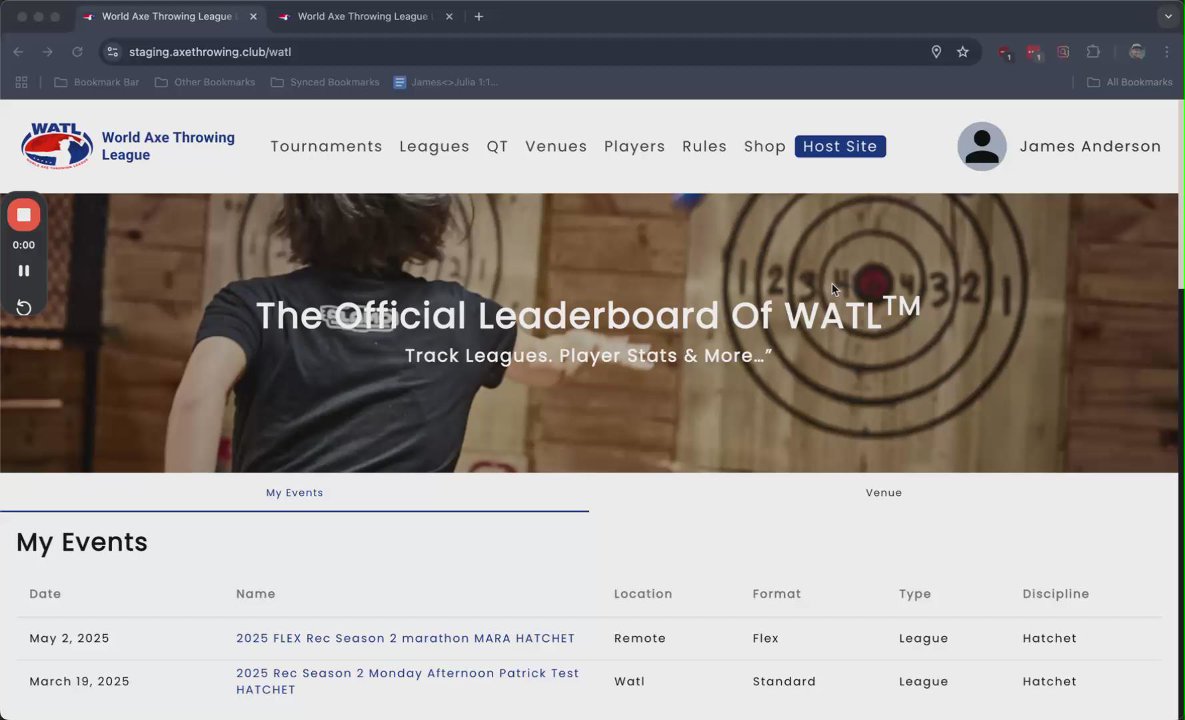Click the Date column header
The height and width of the screenshot is (720, 1185).
[45, 594]
